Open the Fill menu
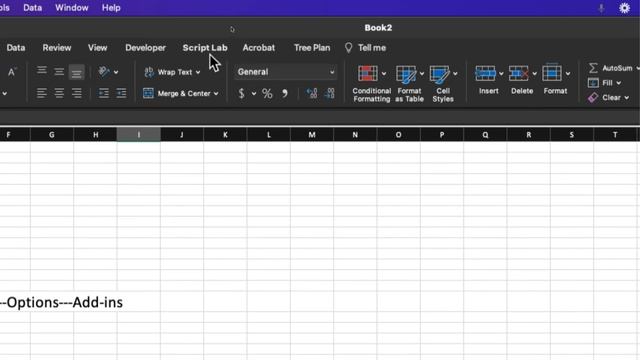Viewport: 640px width, 360px height. click(604, 83)
